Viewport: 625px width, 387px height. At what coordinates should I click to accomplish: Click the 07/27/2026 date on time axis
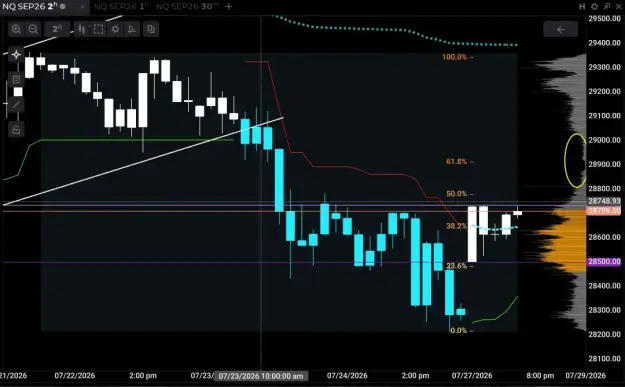point(472,375)
